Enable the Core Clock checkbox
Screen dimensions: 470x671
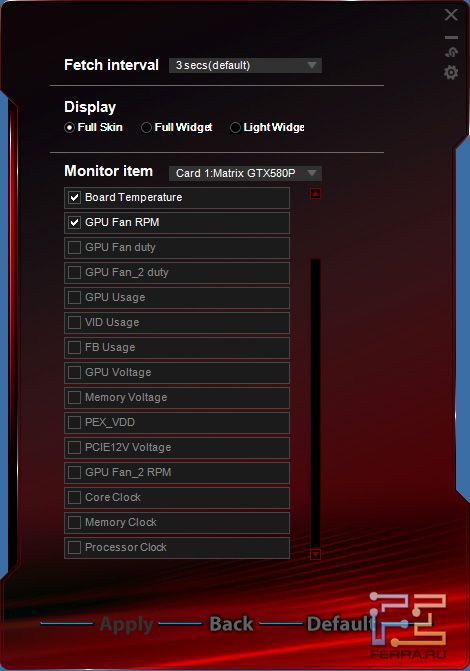(74, 498)
